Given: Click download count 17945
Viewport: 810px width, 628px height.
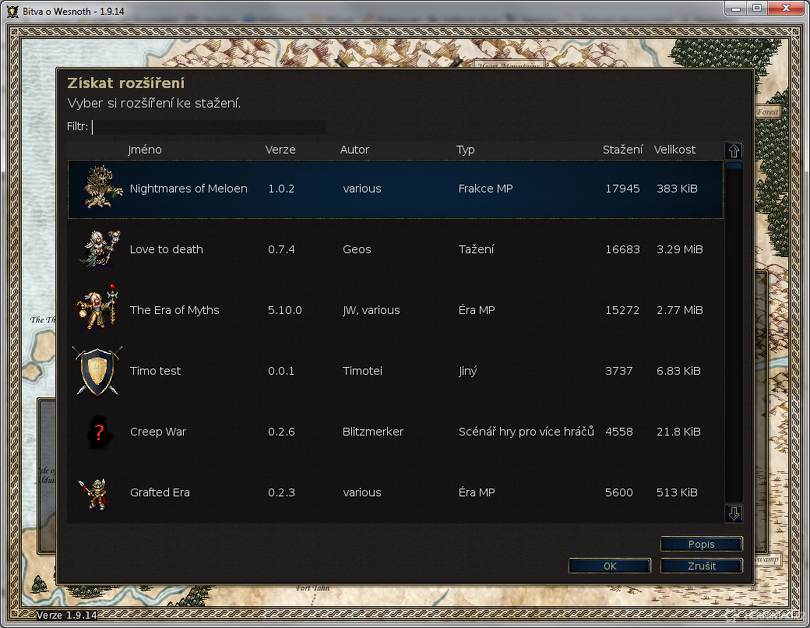Looking at the screenshot, I should point(622,189).
